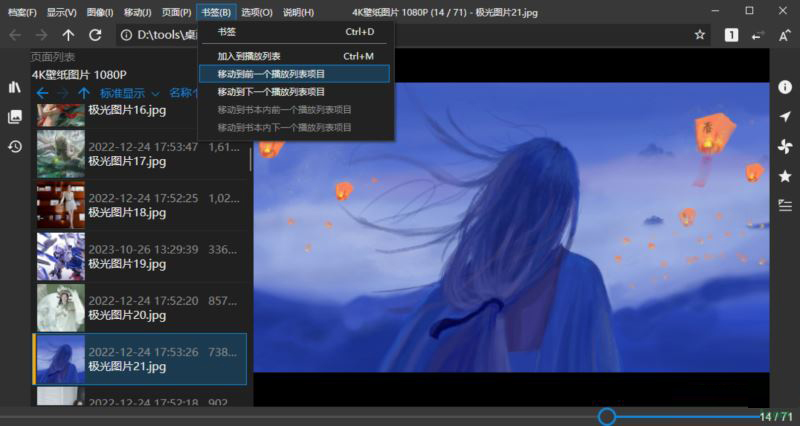
Task: Close the 书签(B) menu in the menu bar
Action: [216, 12]
